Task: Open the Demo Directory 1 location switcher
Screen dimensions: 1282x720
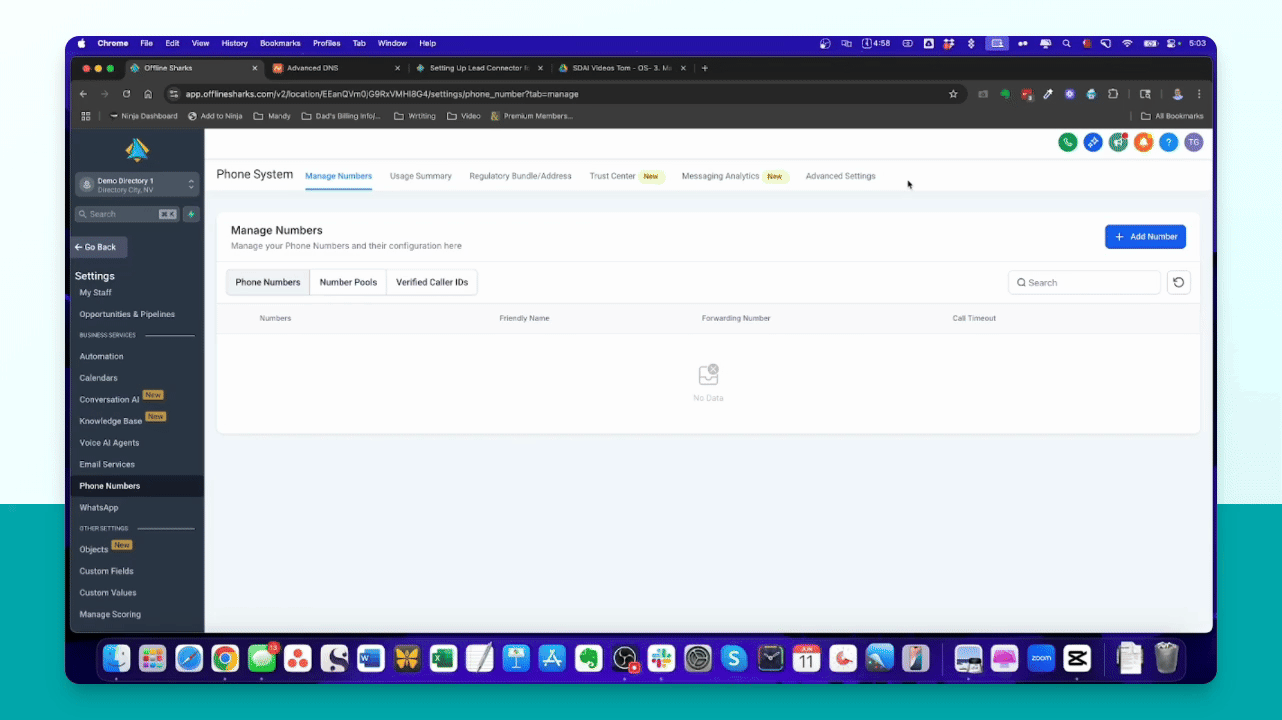Action: [x=137, y=185]
